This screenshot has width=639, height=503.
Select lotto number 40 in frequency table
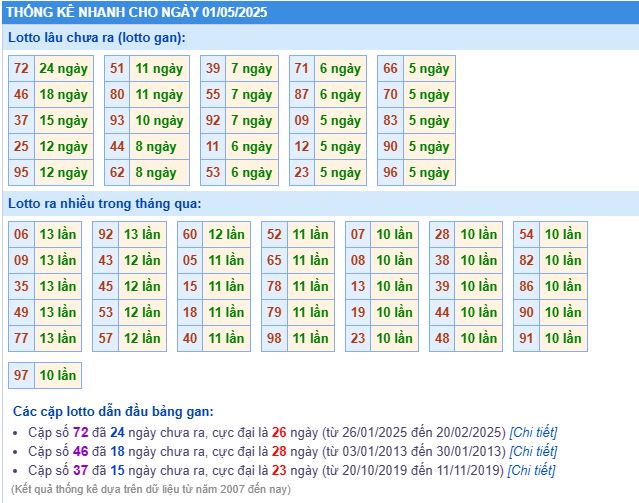coord(190,338)
